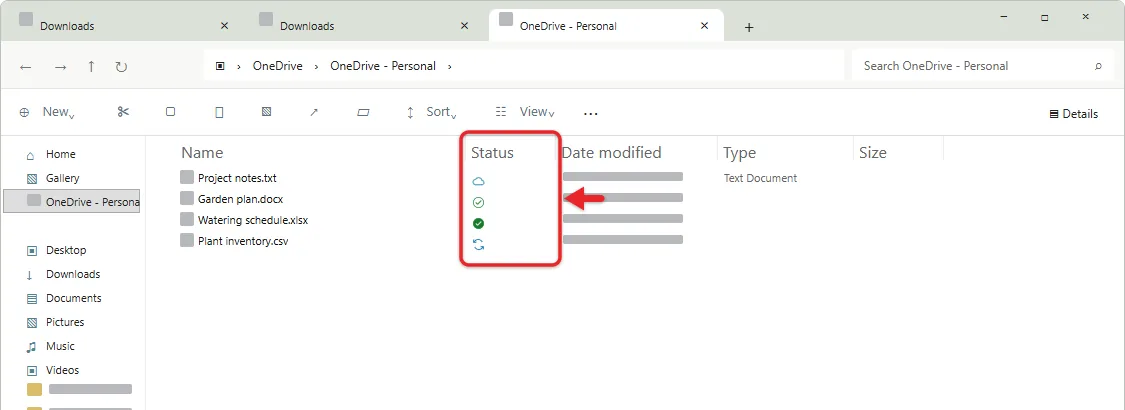The height and width of the screenshot is (410, 1125).
Task: Open the Sort dropdown menu
Action: [432, 112]
